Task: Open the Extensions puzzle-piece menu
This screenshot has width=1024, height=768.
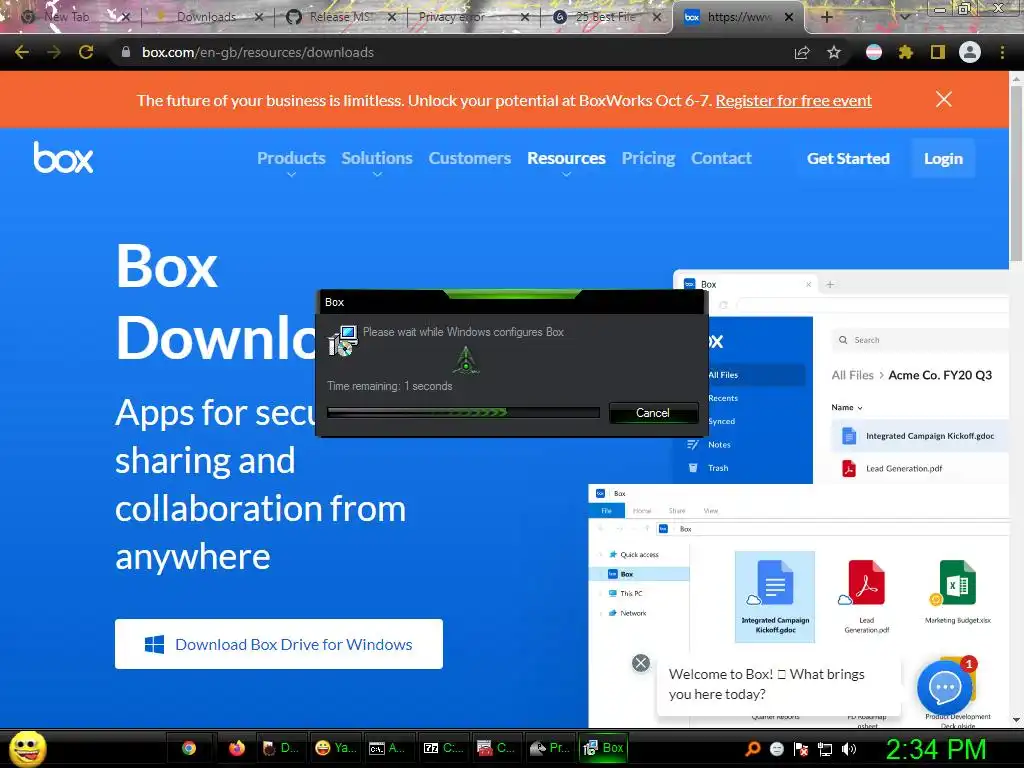Action: pos(906,52)
